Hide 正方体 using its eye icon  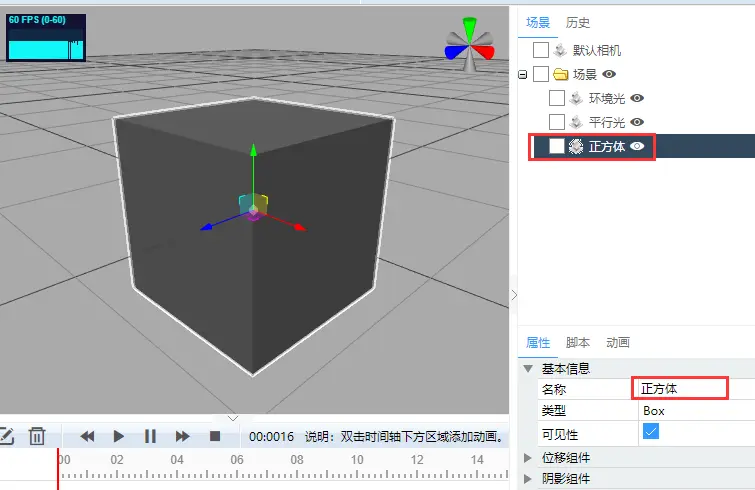(x=637, y=146)
